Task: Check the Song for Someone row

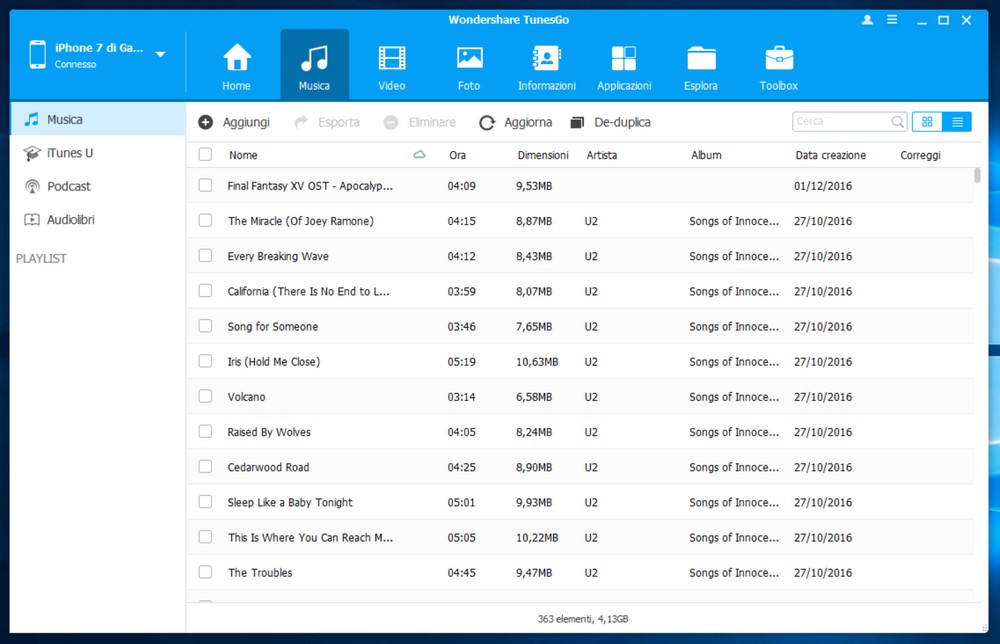Action: click(x=205, y=325)
